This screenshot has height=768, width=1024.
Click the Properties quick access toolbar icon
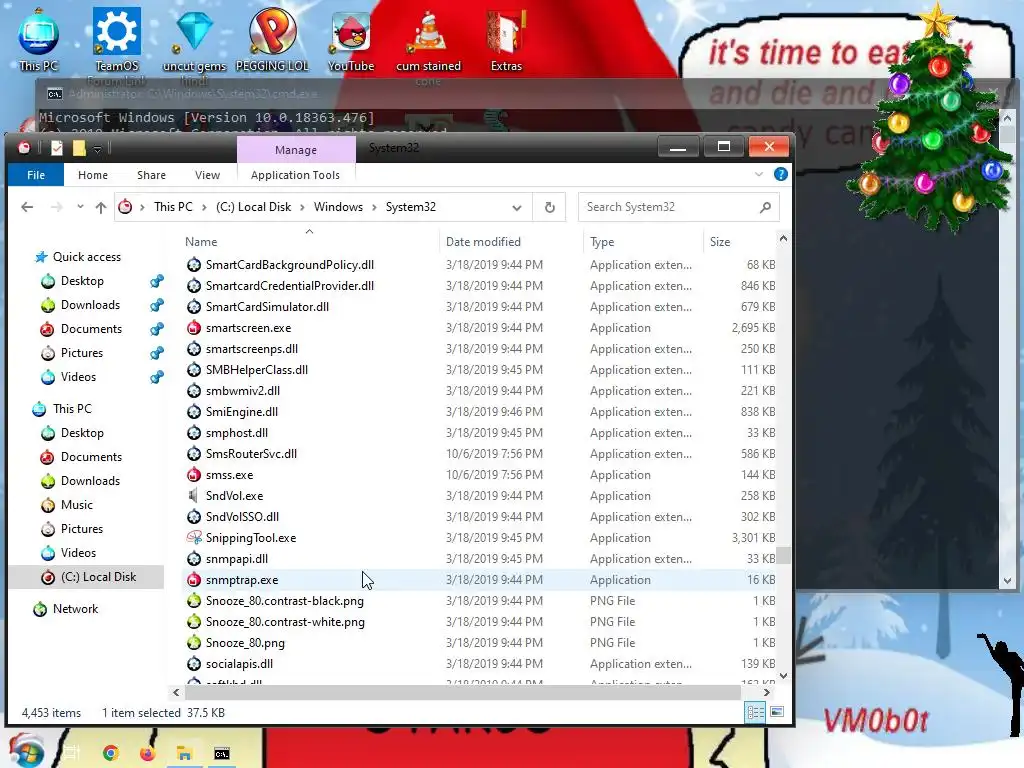click(x=57, y=148)
